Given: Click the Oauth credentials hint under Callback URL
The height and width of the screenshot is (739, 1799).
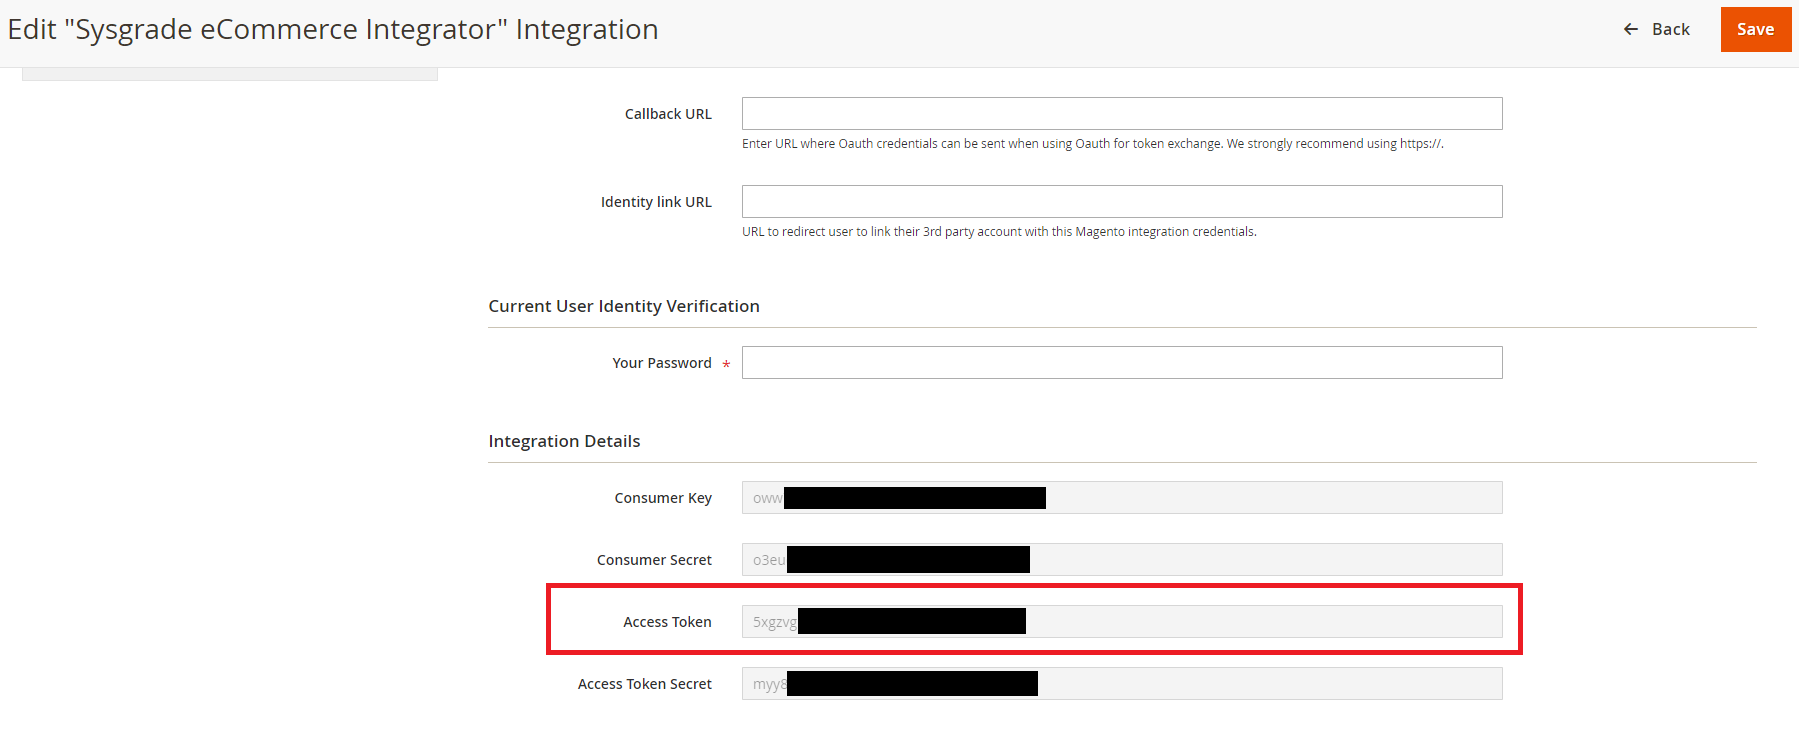Looking at the screenshot, I should [1093, 144].
